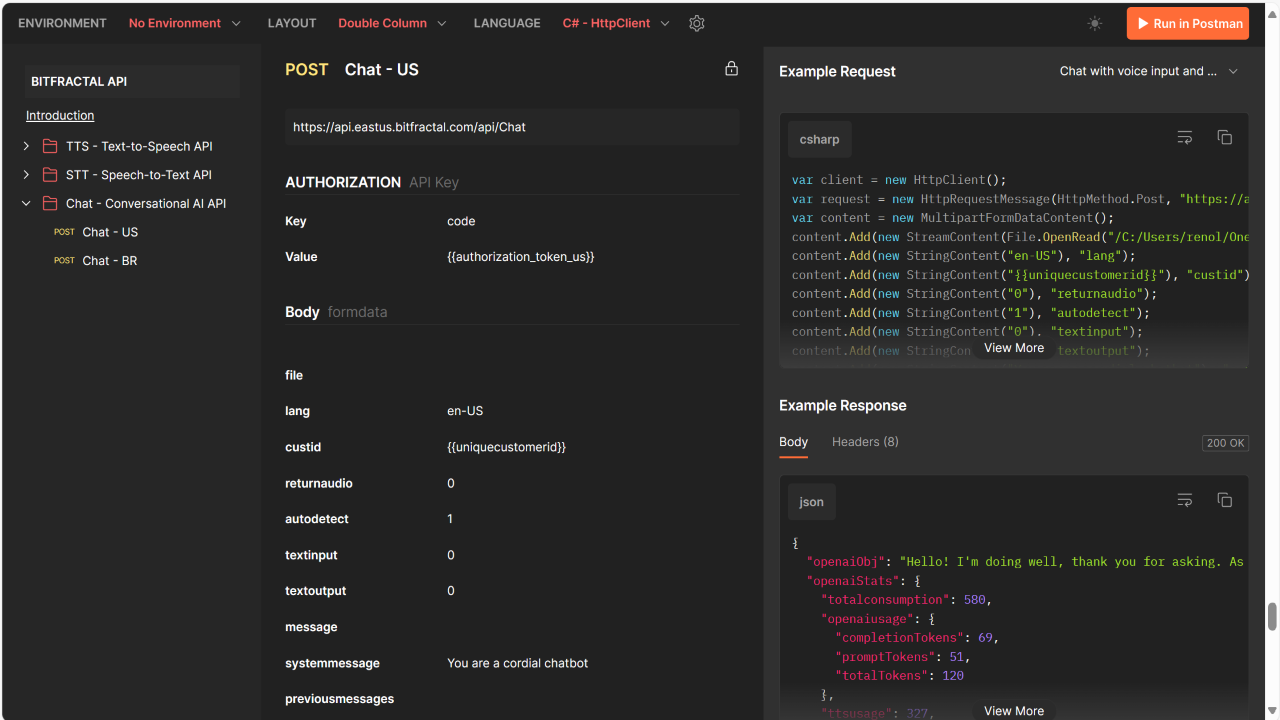Click the previousmessages parameter name
The height and width of the screenshot is (720, 1280).
[340, 699]
